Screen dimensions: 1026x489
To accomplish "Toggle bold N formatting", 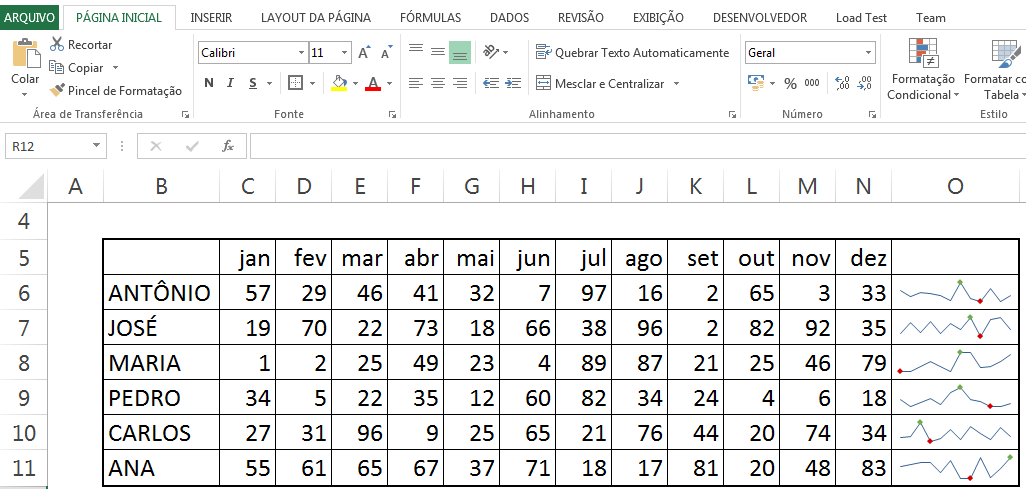I will click(x=209, y=83).
